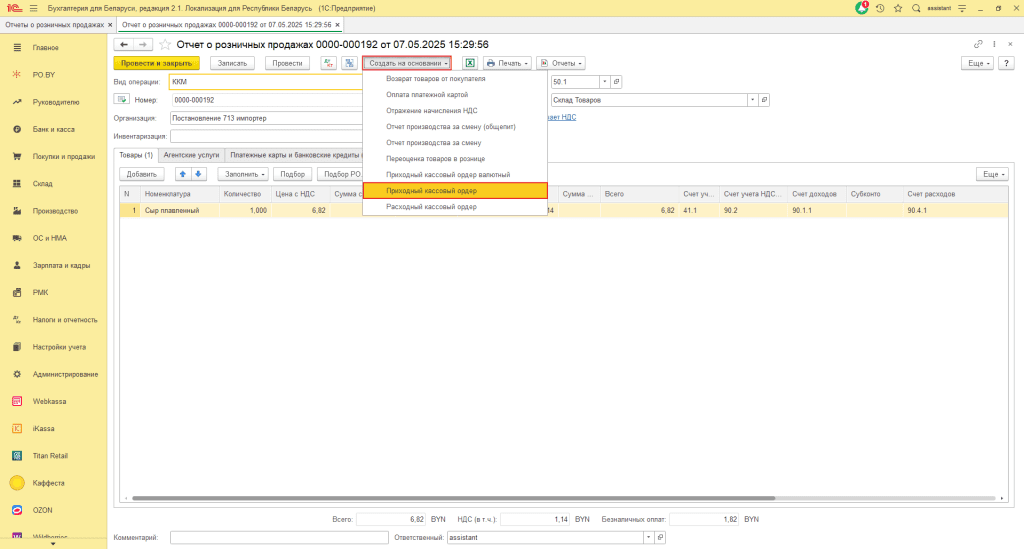This screenshot has width=1024, height=549.
Task: Click the notifications bell icon
Action: click(862, 8)
